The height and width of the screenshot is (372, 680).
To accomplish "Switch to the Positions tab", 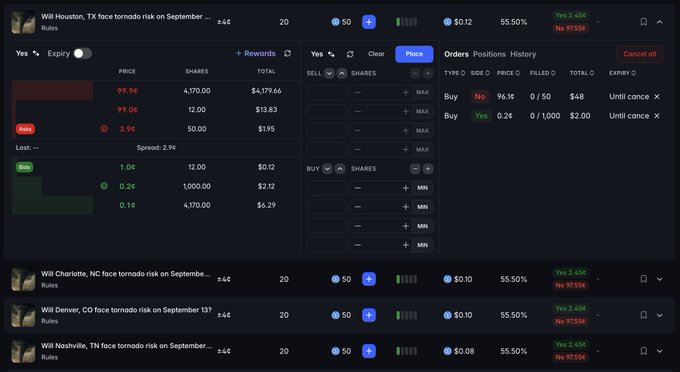I will click(x=489, y=54).
